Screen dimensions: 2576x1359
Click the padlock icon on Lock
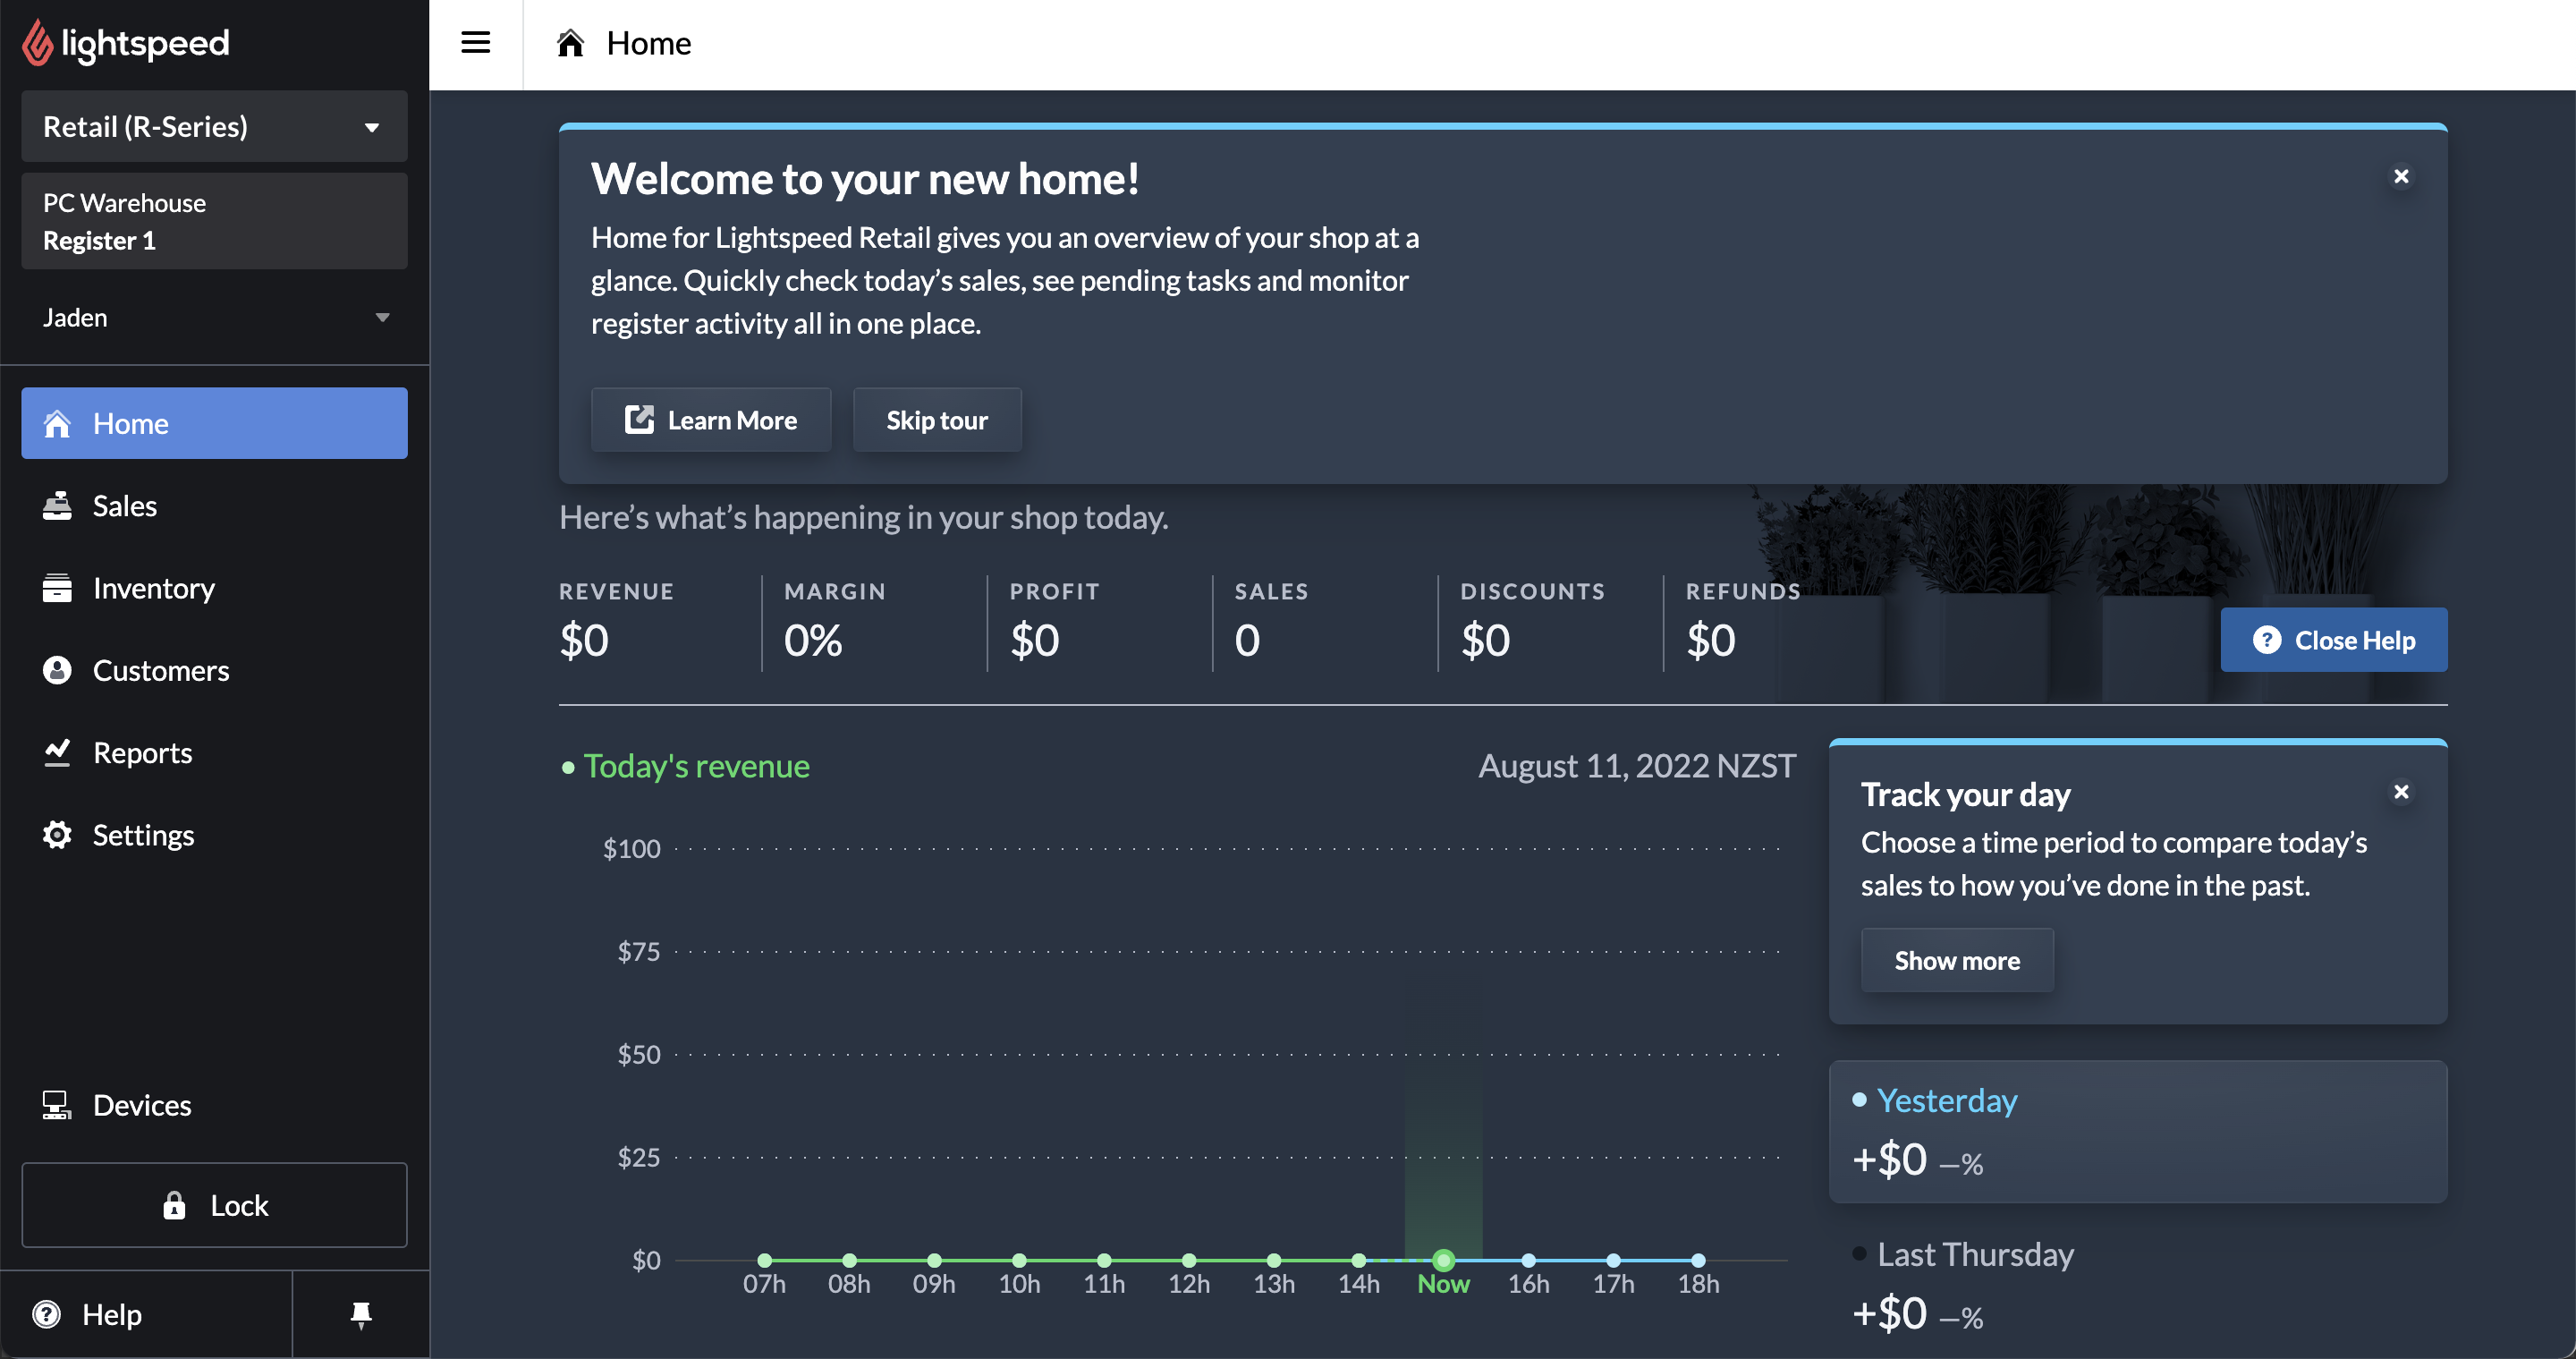point(174,1205)
